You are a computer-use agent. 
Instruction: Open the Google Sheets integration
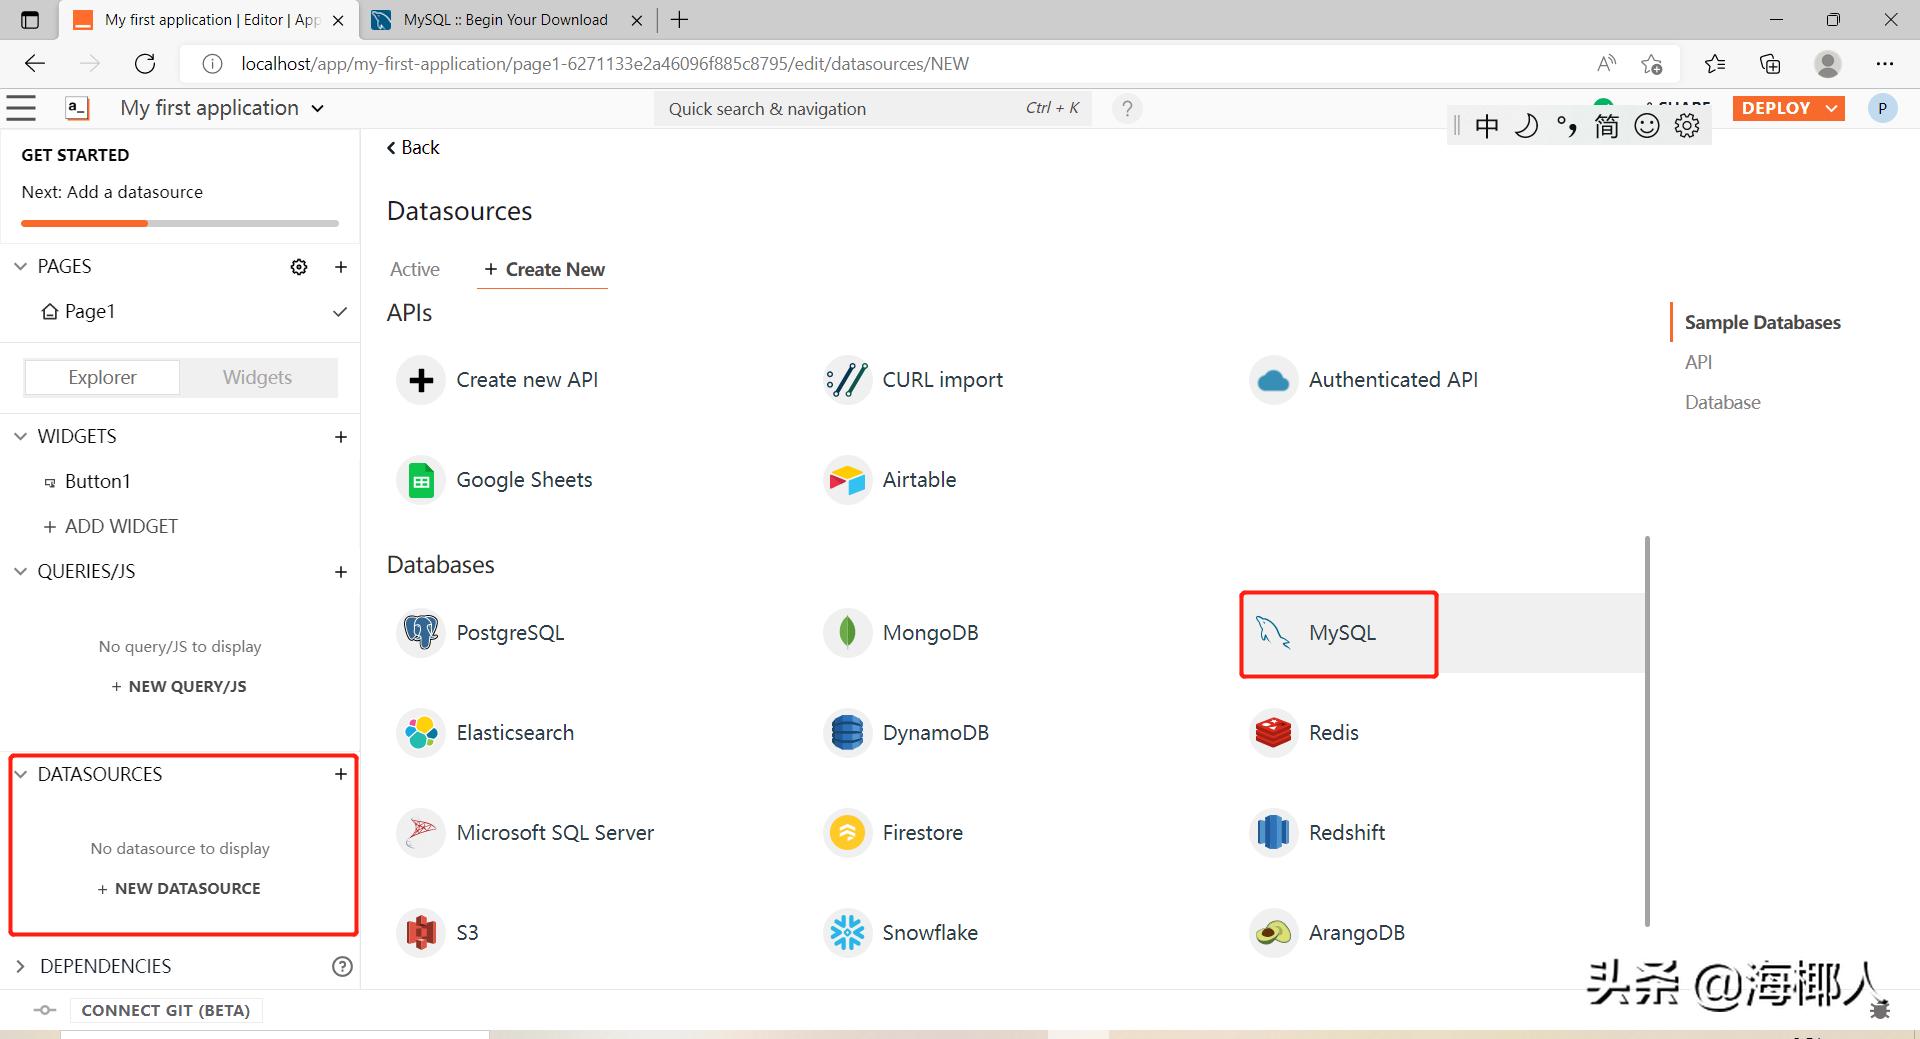524,479
